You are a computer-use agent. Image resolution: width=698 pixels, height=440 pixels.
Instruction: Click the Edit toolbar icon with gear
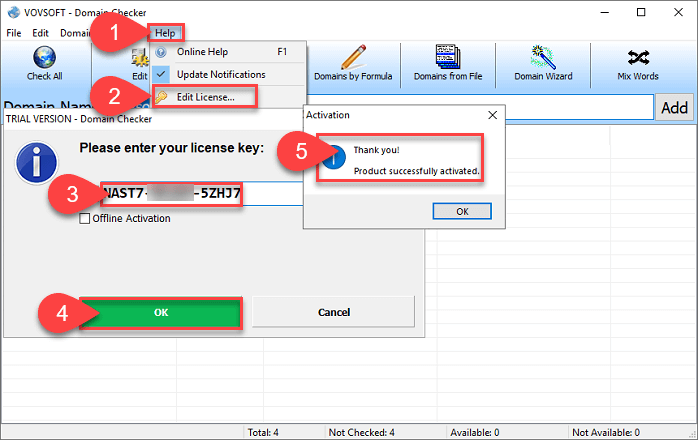(x=140, y=58)
